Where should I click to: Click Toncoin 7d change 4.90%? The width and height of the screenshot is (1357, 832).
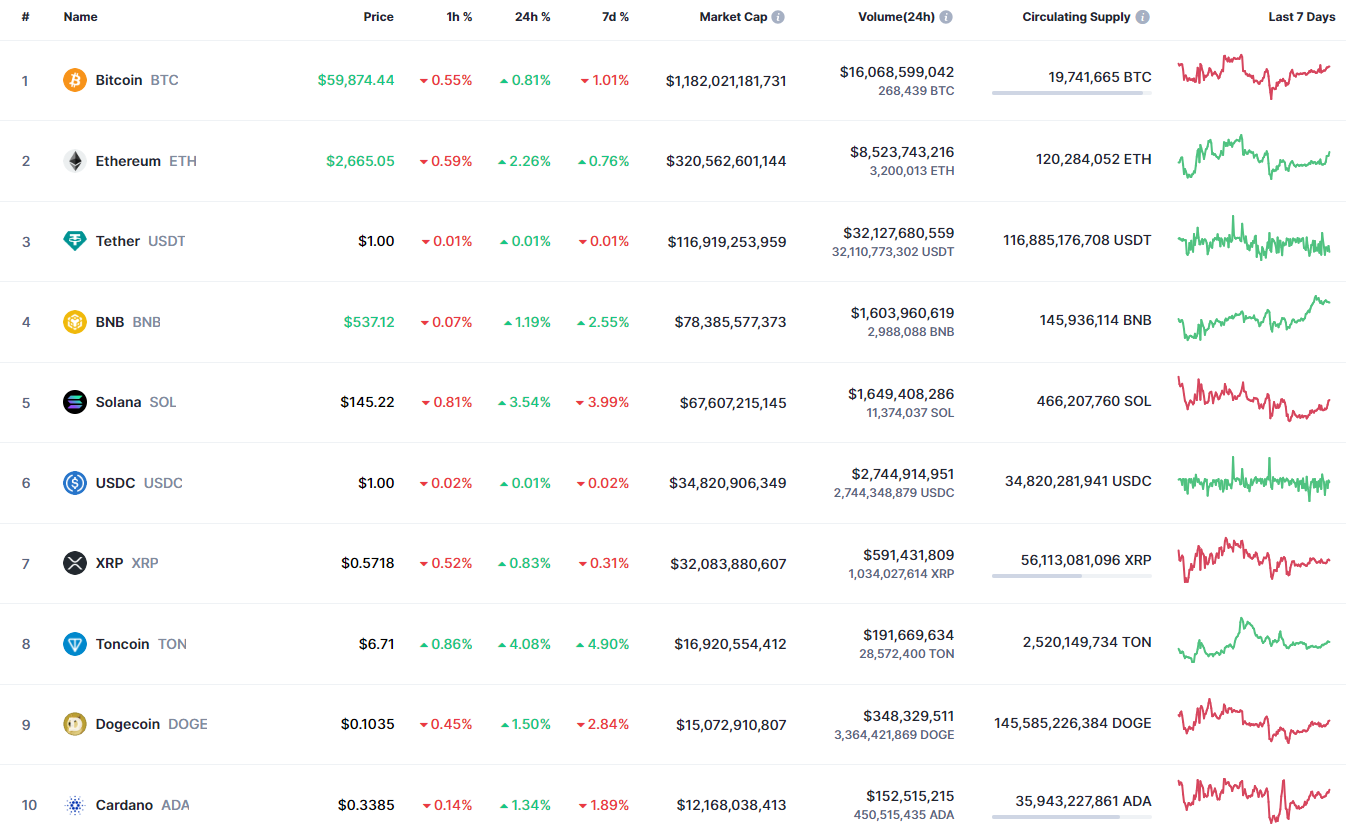603,644
